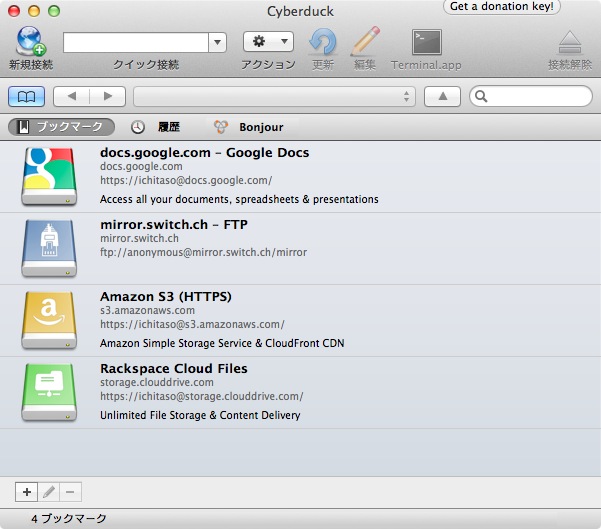Click the 4 ブックマーク status bar text

click(x=69, y=519)
